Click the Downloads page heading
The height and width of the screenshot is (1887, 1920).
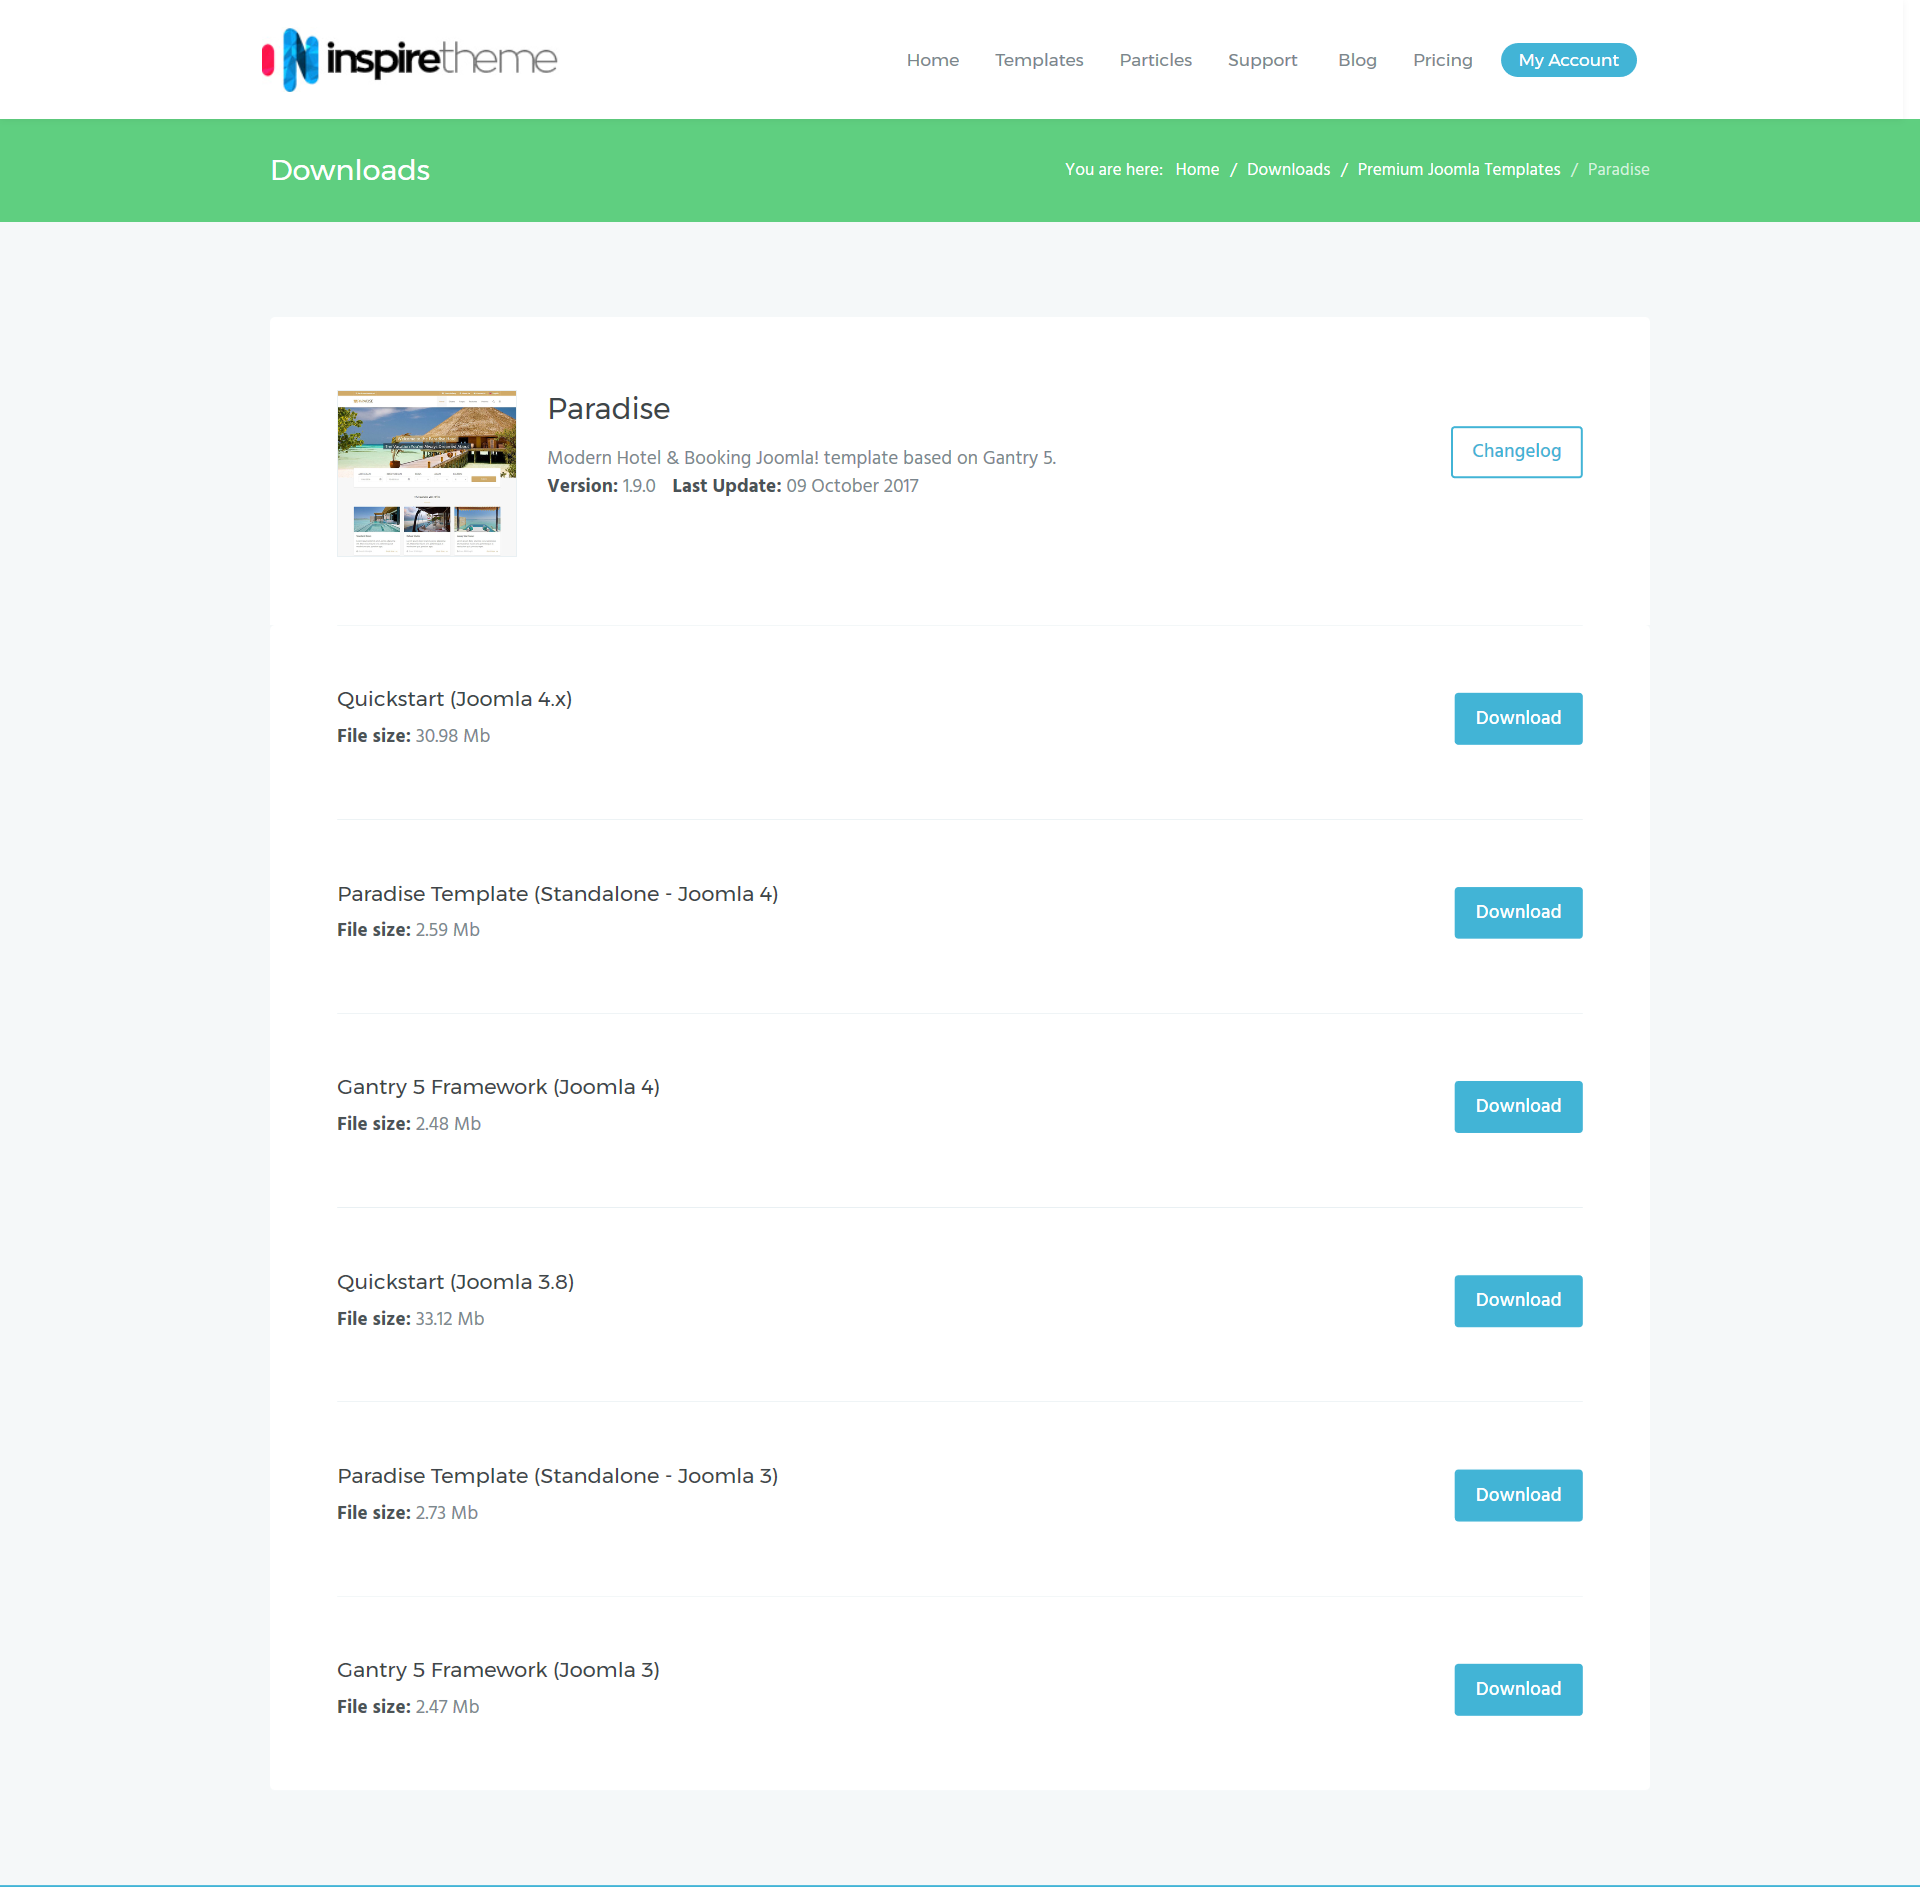pos(350,170)
